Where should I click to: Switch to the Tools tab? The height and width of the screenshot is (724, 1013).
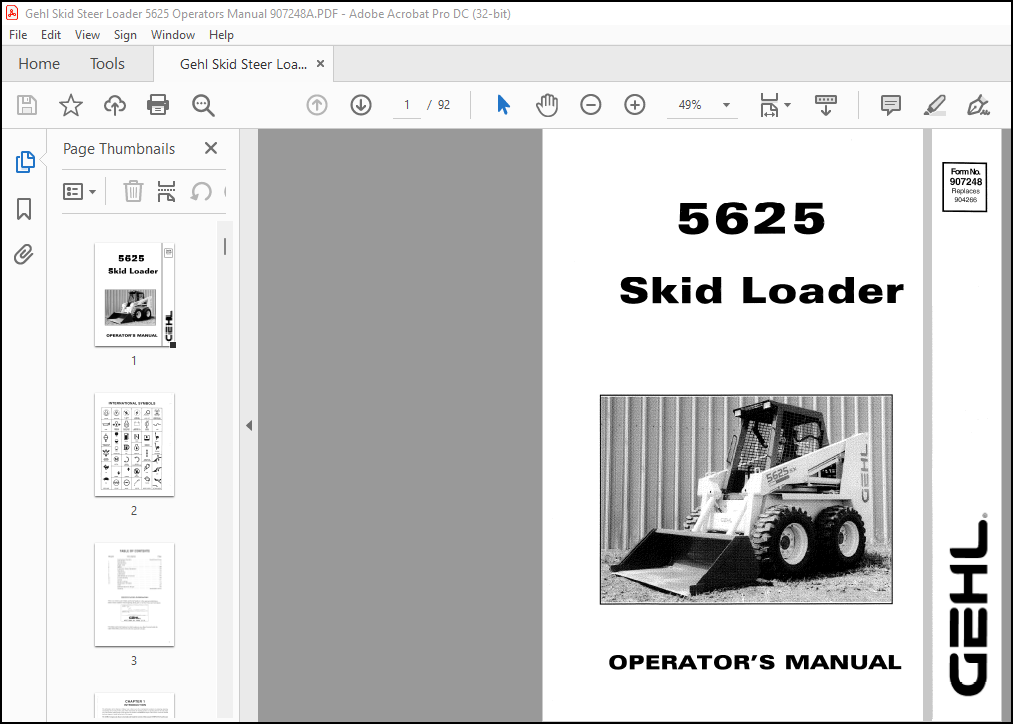tap(107, 63)
